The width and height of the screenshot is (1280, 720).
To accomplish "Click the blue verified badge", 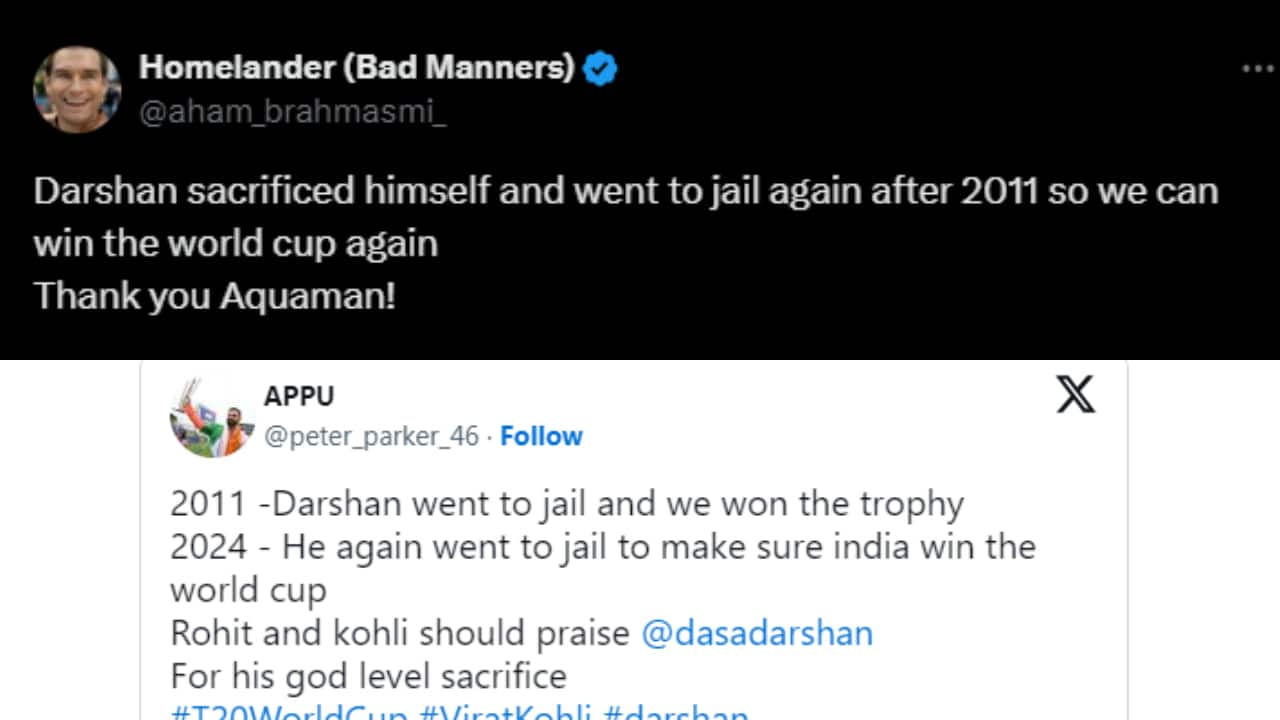I will click(x=600, y=69).
